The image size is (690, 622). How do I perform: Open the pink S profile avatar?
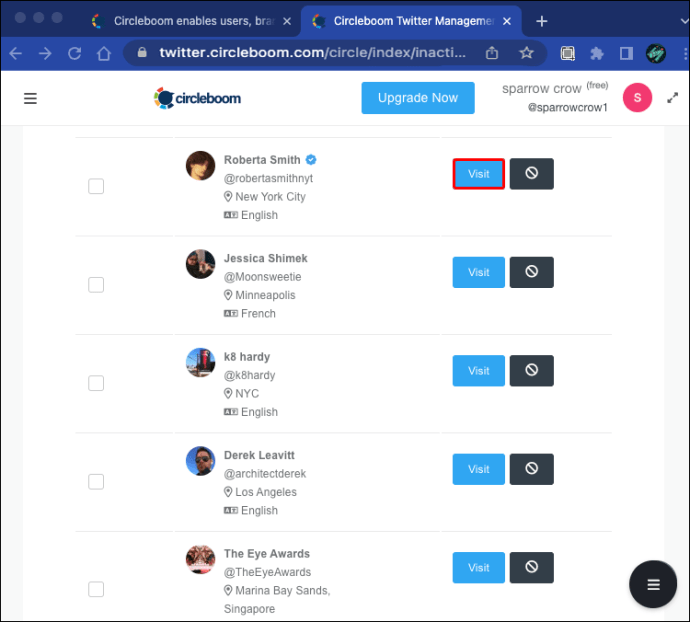tap(637, 98)
